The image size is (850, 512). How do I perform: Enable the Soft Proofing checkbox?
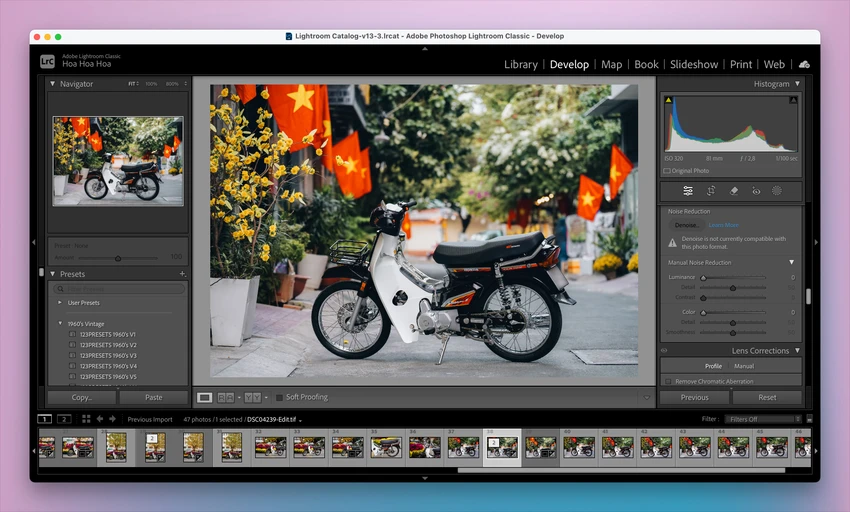pos(279,398)
